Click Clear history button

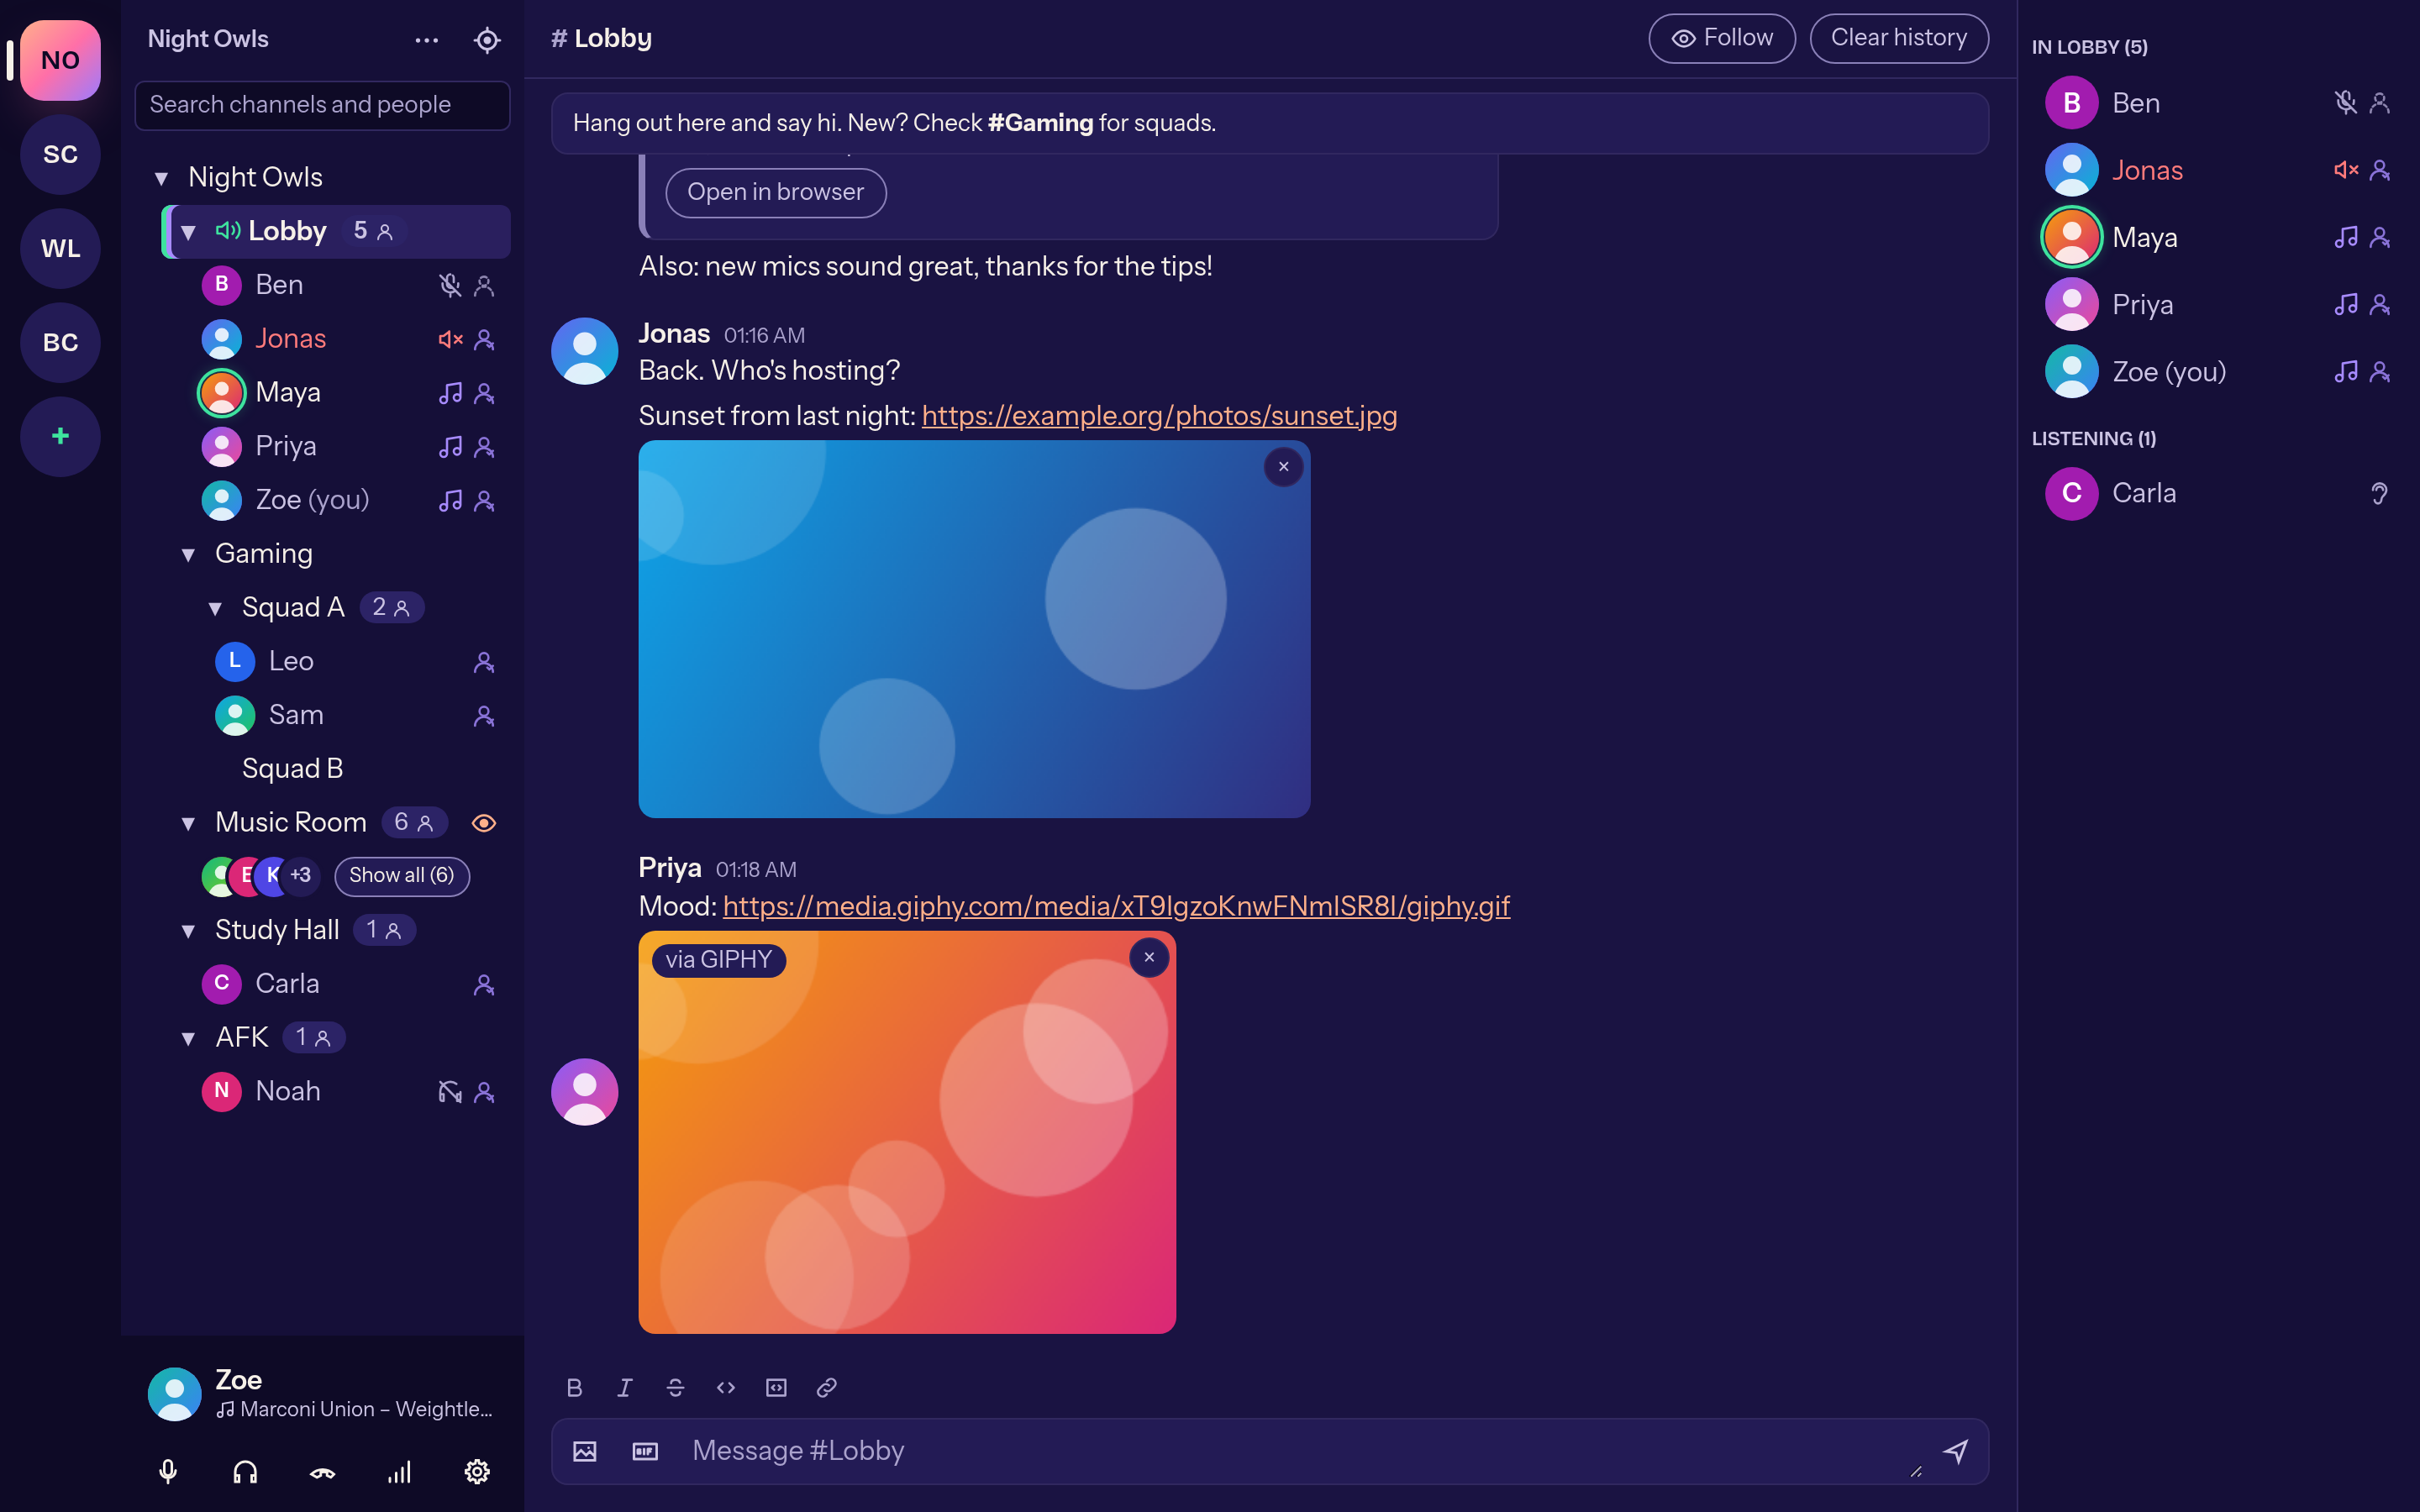point(1898,38)
